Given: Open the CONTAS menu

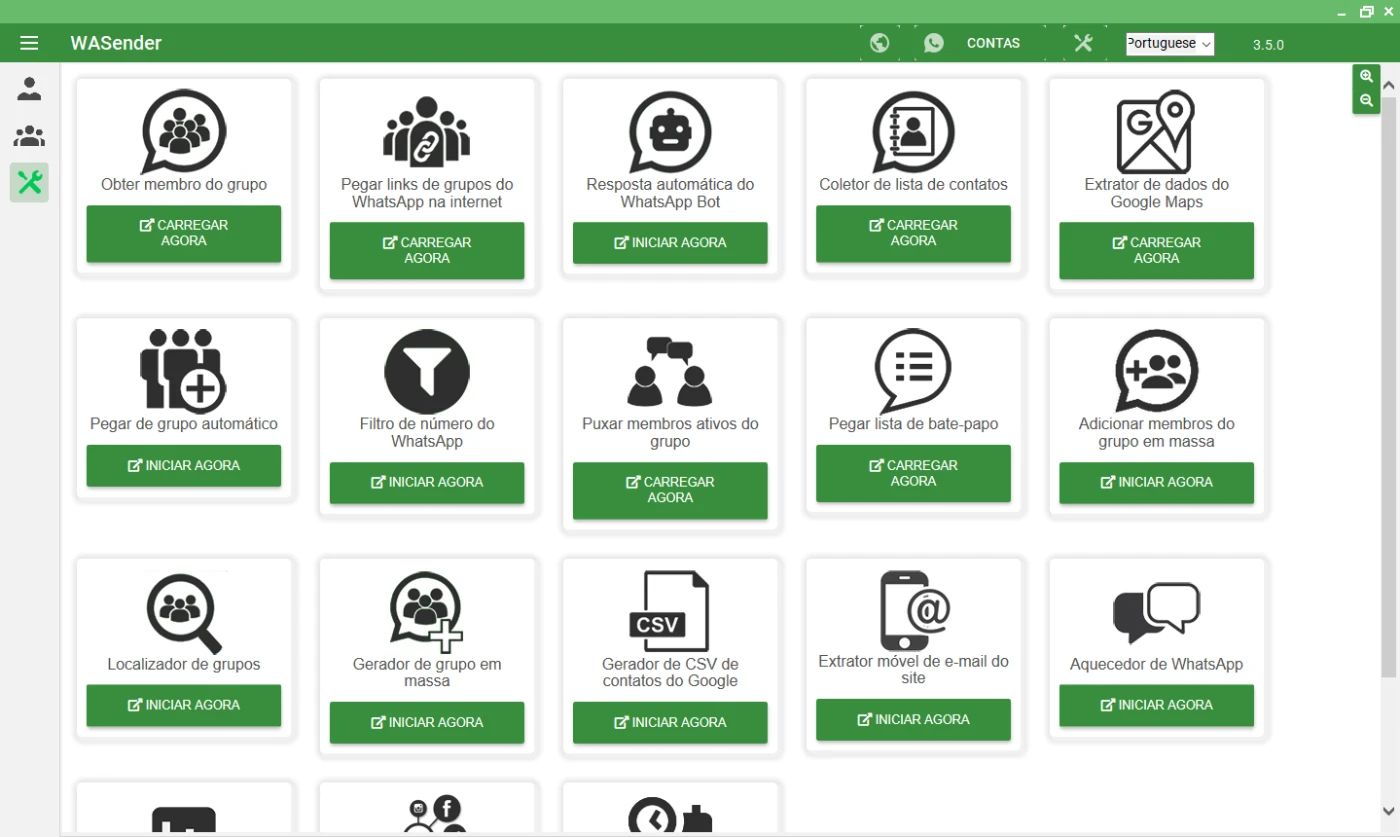Looking at the screenshot, I should [x=993, y=43].
